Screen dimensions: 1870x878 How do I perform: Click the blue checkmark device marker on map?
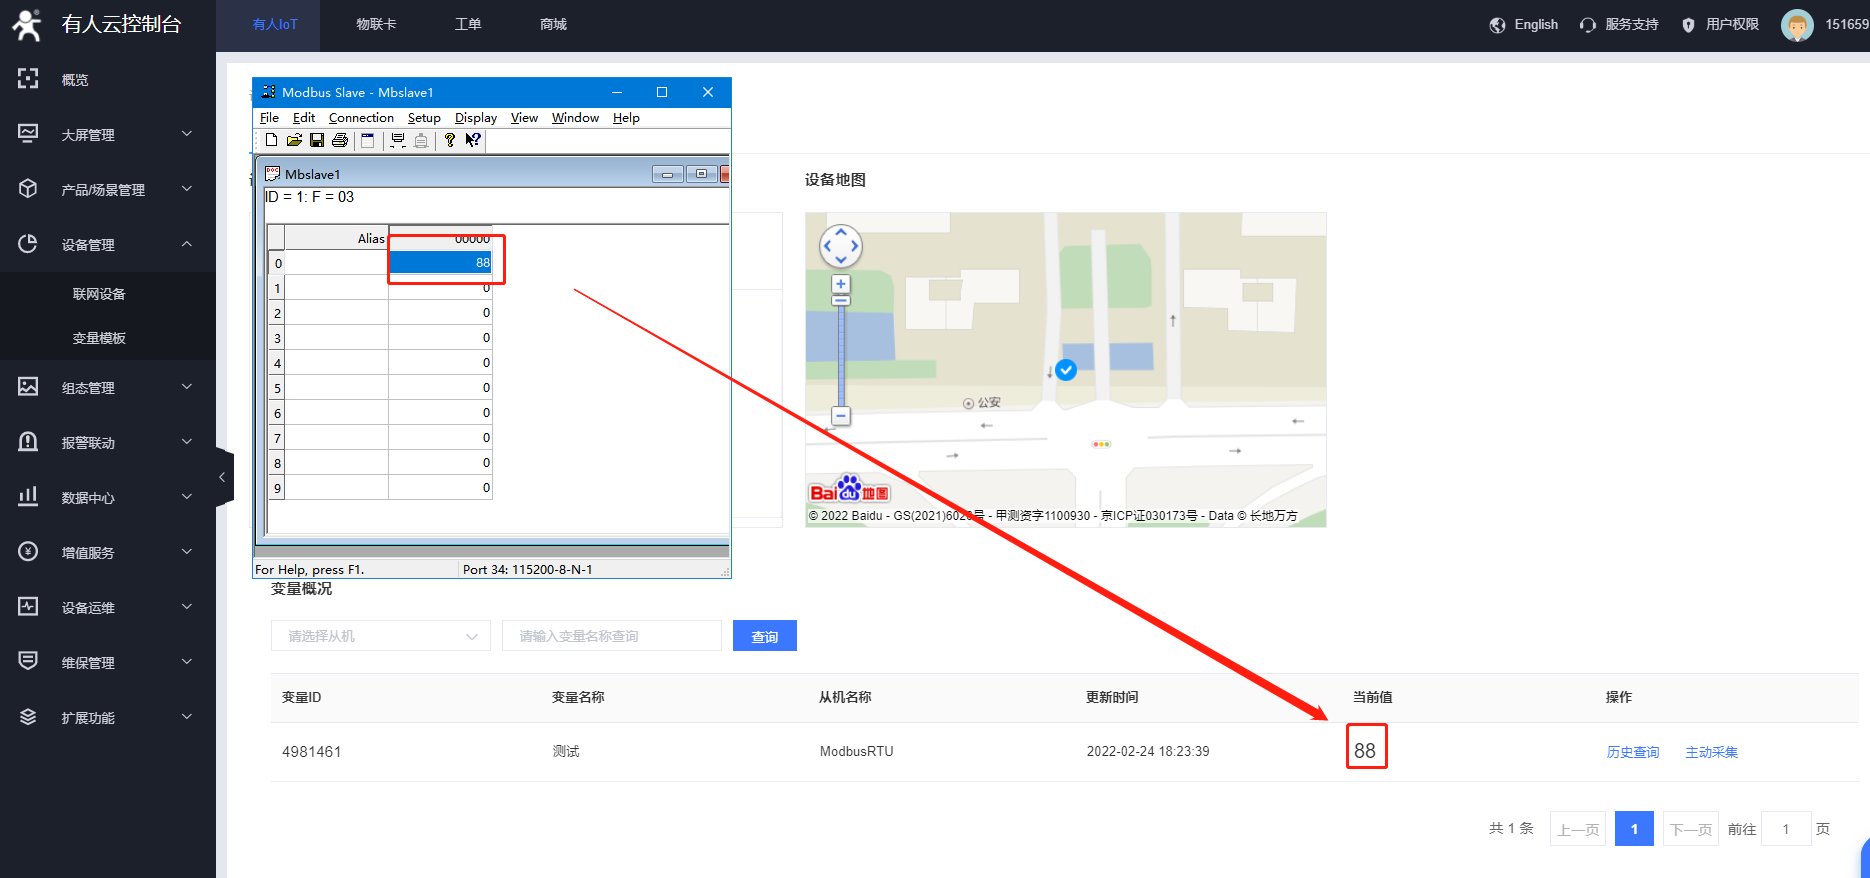pos(1066,370)
